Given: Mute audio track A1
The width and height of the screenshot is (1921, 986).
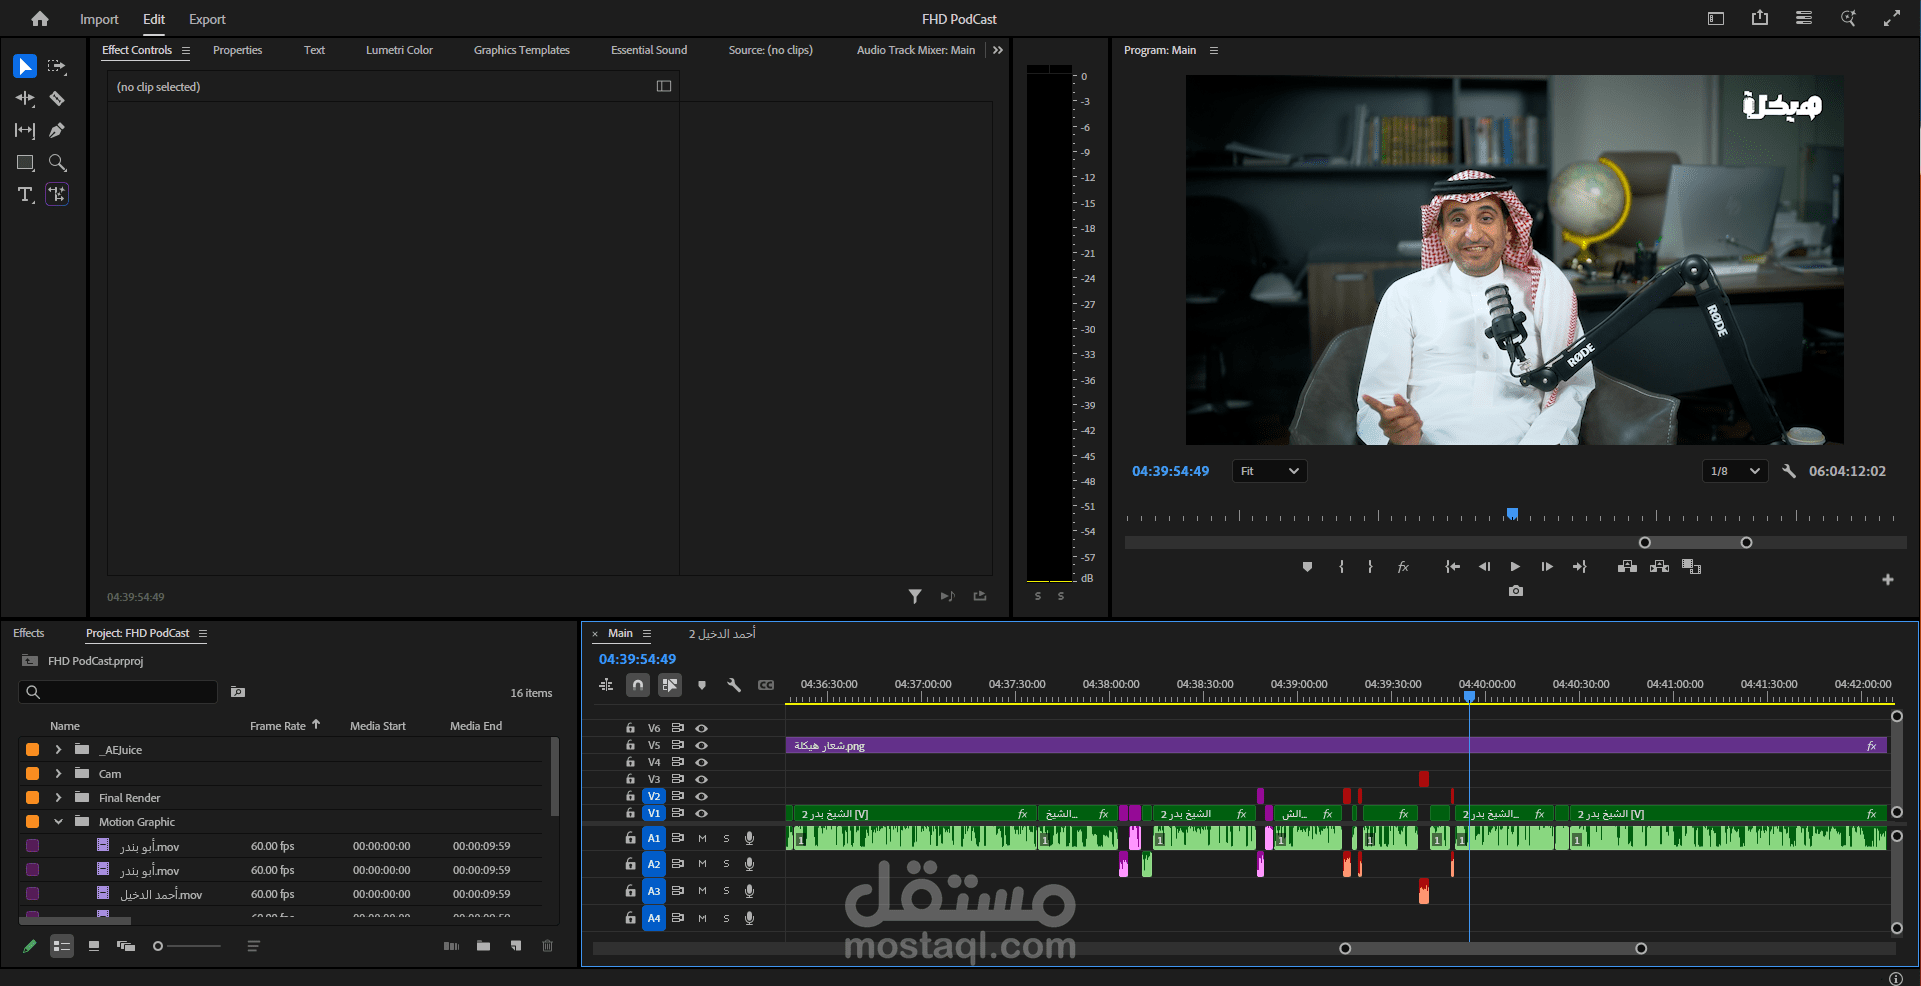Looking at the screenshot, I should click(x=702, y=838).
